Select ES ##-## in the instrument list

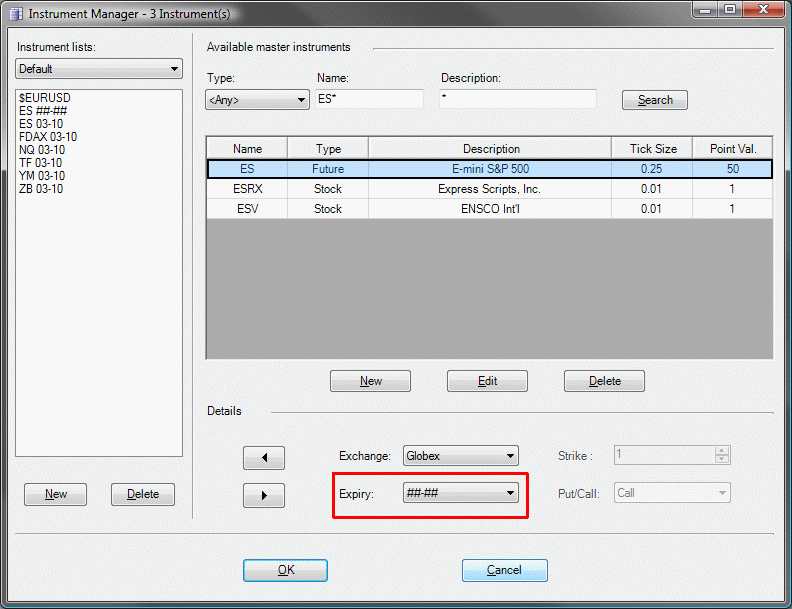pyautogui.click(x=43, y=111)
